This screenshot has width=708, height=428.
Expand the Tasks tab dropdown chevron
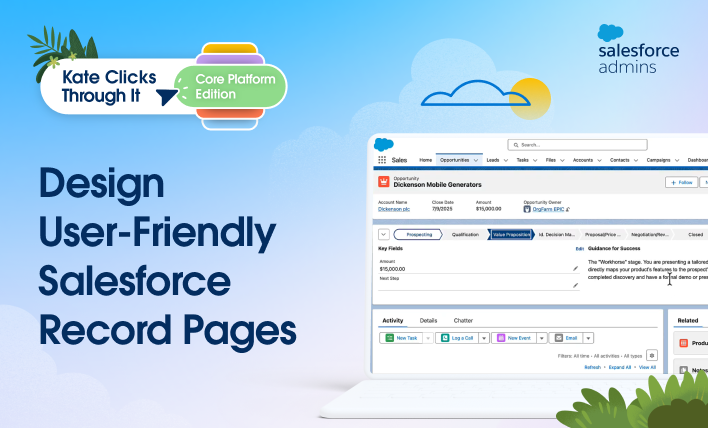pos(535,160)
